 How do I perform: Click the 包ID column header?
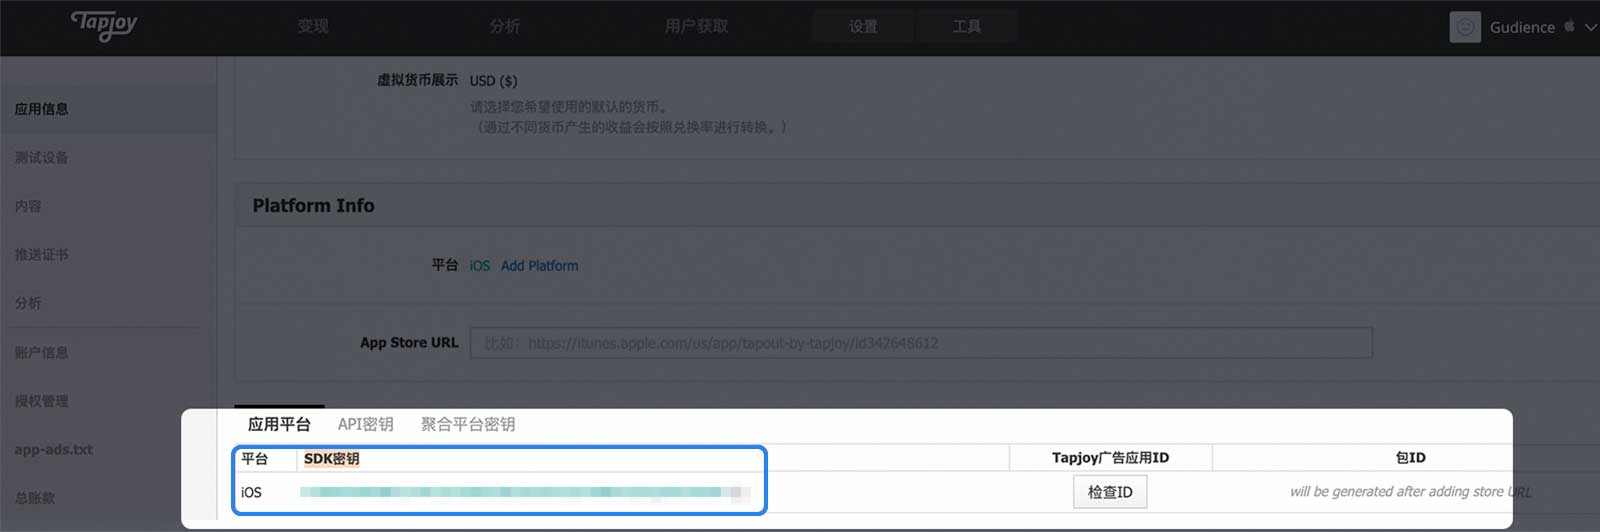1410,458
